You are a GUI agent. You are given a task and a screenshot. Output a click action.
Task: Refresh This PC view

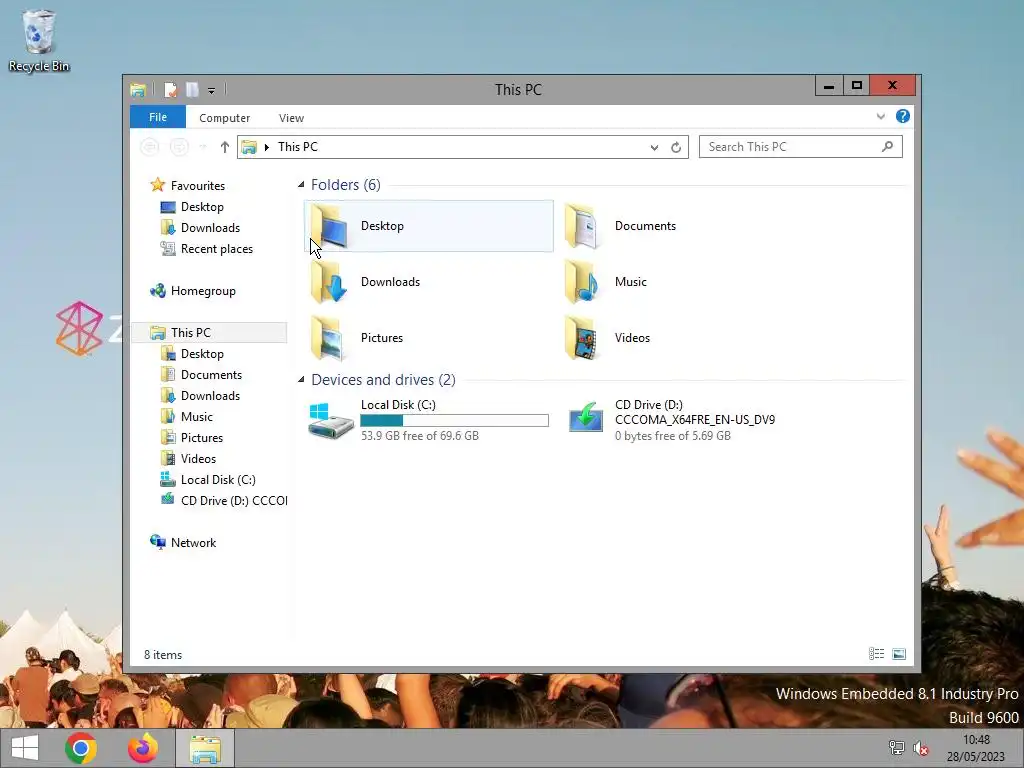click(x=676, y=148)
